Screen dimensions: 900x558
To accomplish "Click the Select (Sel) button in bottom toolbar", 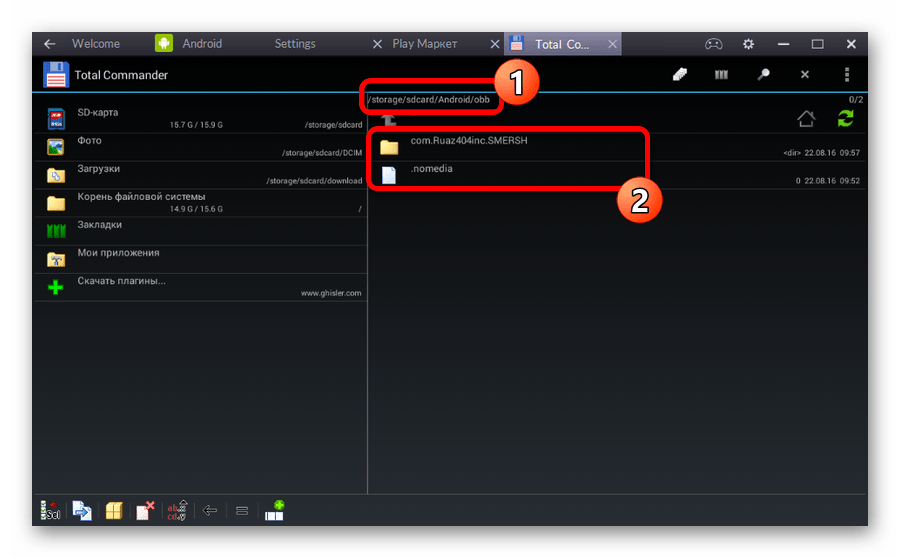I will click(51, 510).
